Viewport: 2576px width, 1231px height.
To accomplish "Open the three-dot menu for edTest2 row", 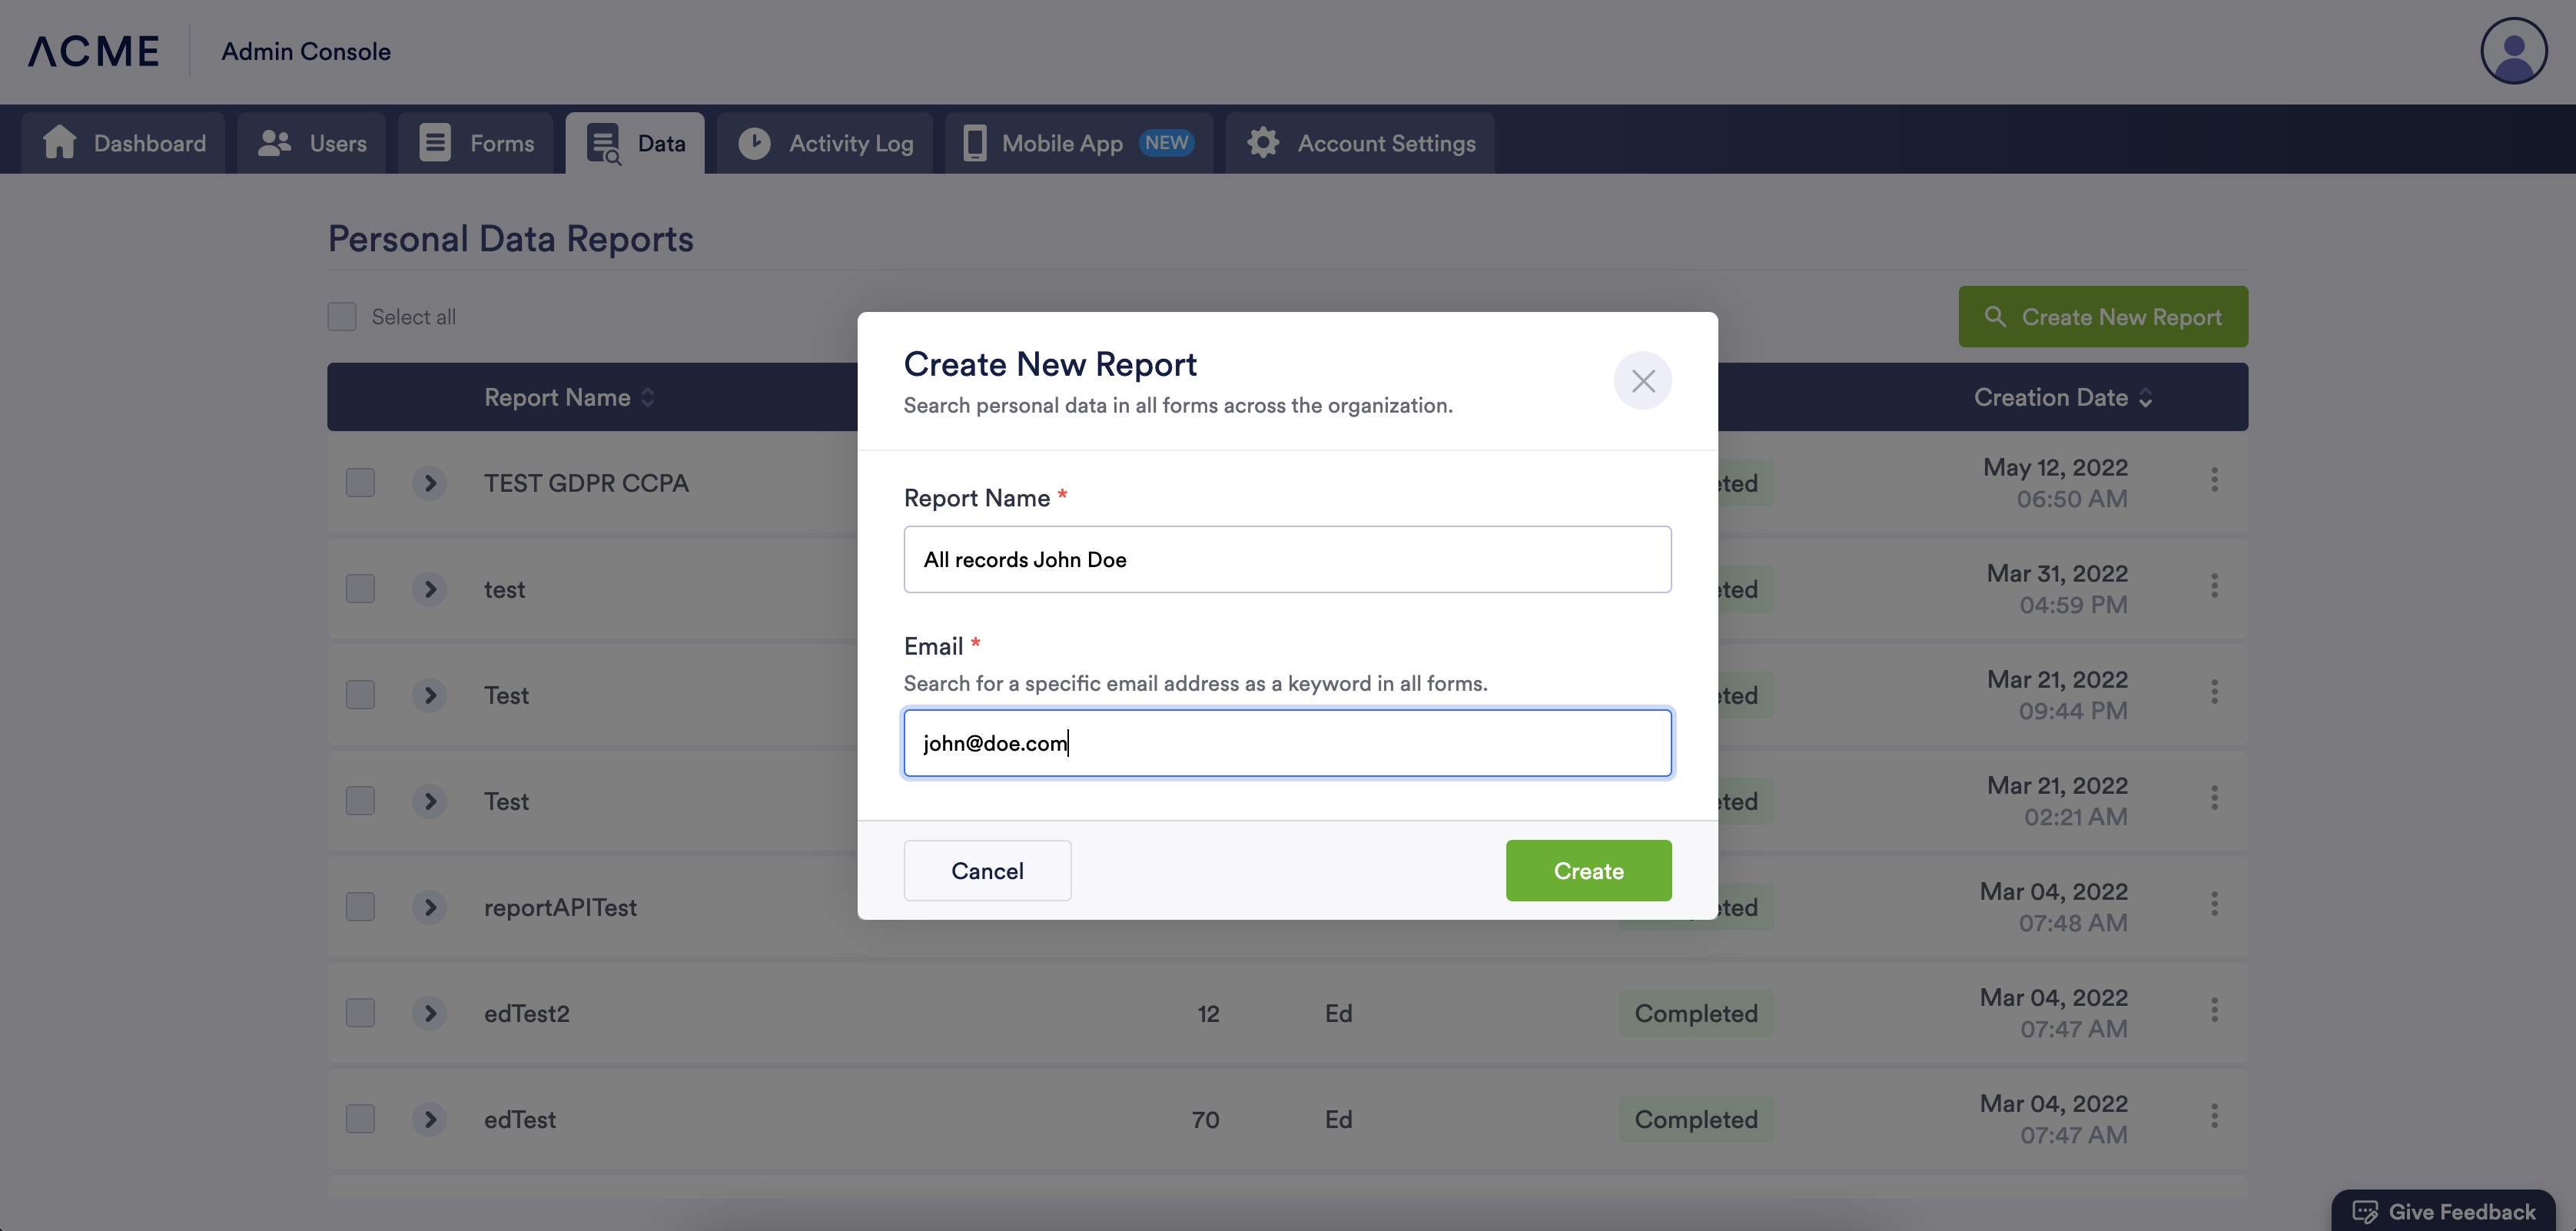I will point(2214,1010).
